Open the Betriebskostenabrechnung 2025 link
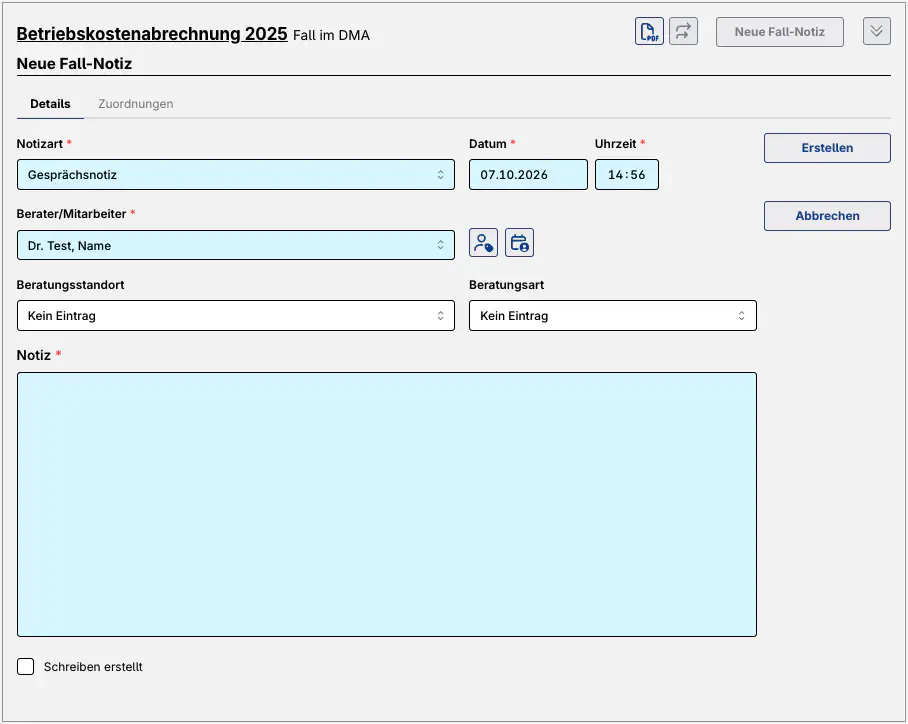 point(152,34)
